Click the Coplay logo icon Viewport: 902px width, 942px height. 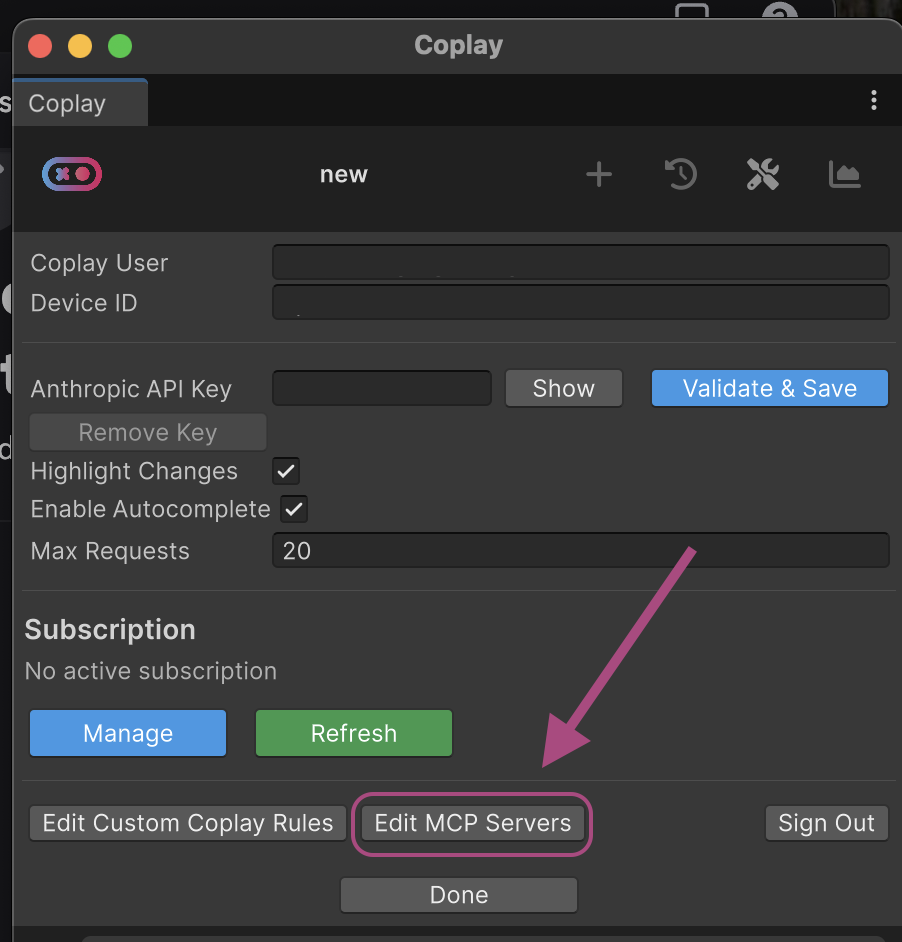72,174
